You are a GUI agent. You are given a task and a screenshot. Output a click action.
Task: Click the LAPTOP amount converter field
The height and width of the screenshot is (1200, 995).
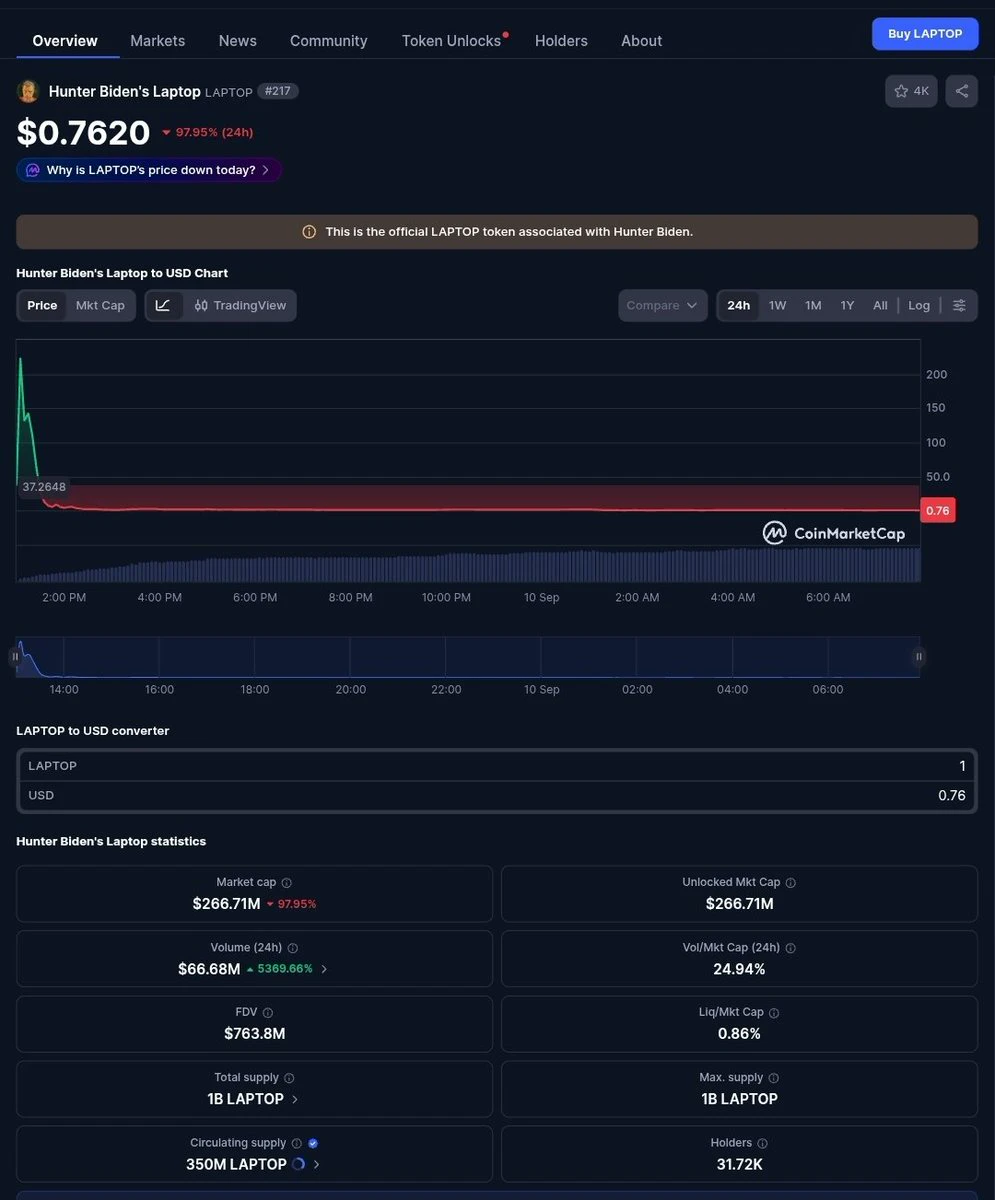(x=497, y=766)
